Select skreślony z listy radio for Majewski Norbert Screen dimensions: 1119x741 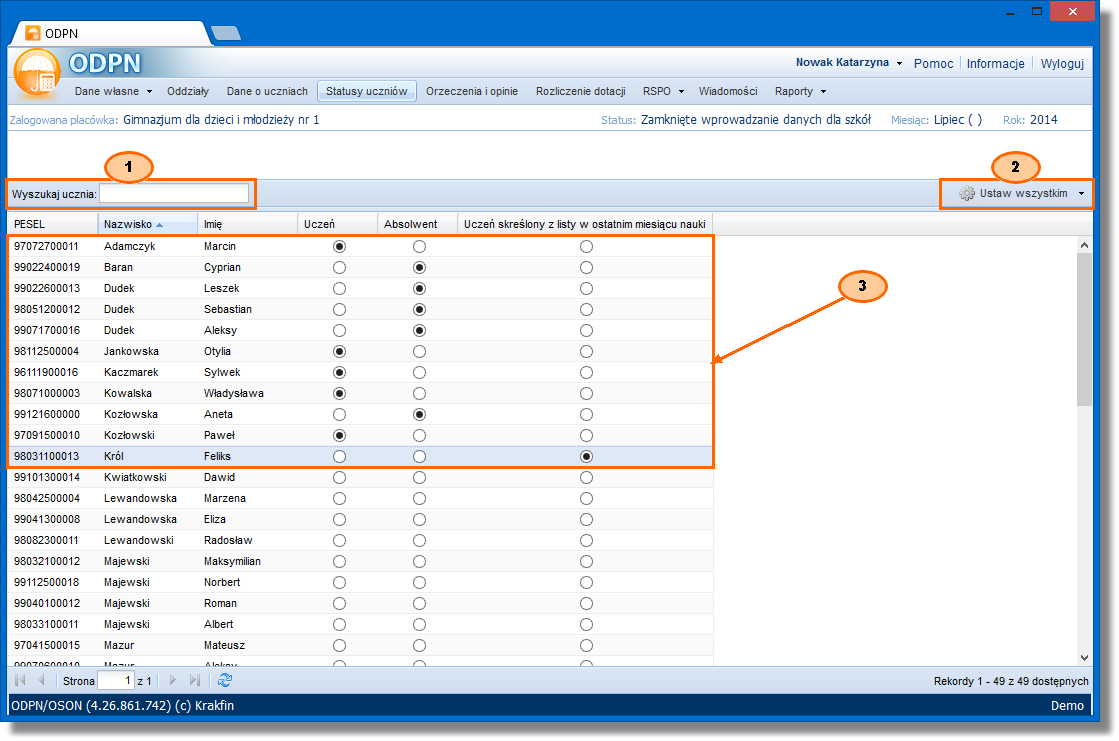point(587,583)
